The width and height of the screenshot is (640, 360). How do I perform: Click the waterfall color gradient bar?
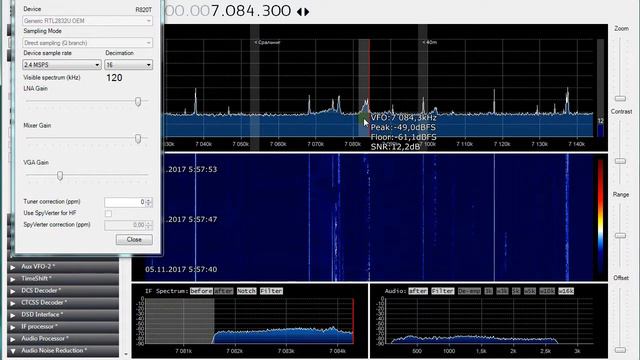click(600, 216)
